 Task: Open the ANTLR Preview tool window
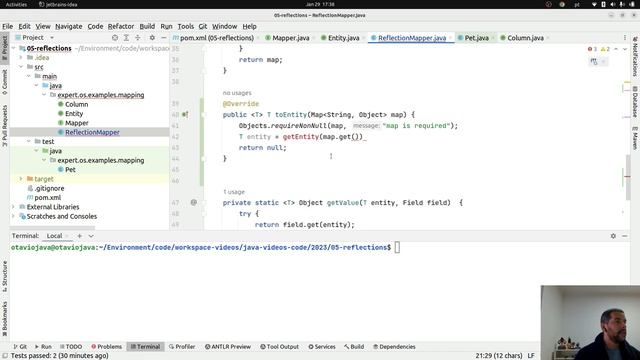coord(228,347)
